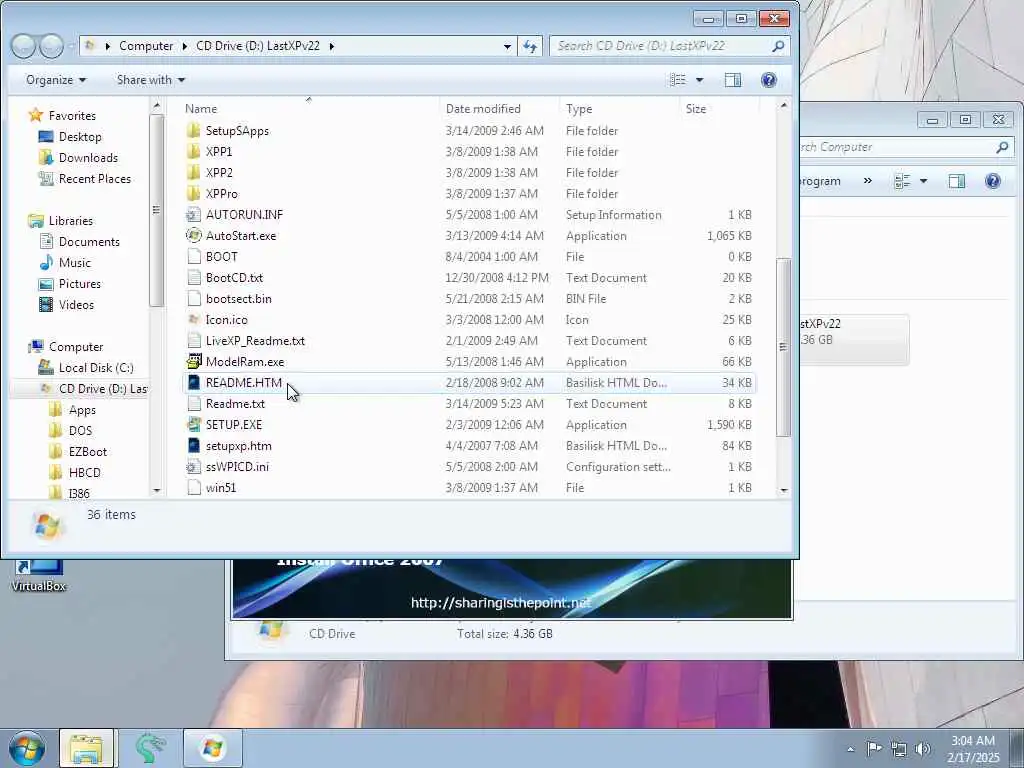1024x768 pixels.
Task: Select the HBCD folder in navigation tree
Action: 84,472
